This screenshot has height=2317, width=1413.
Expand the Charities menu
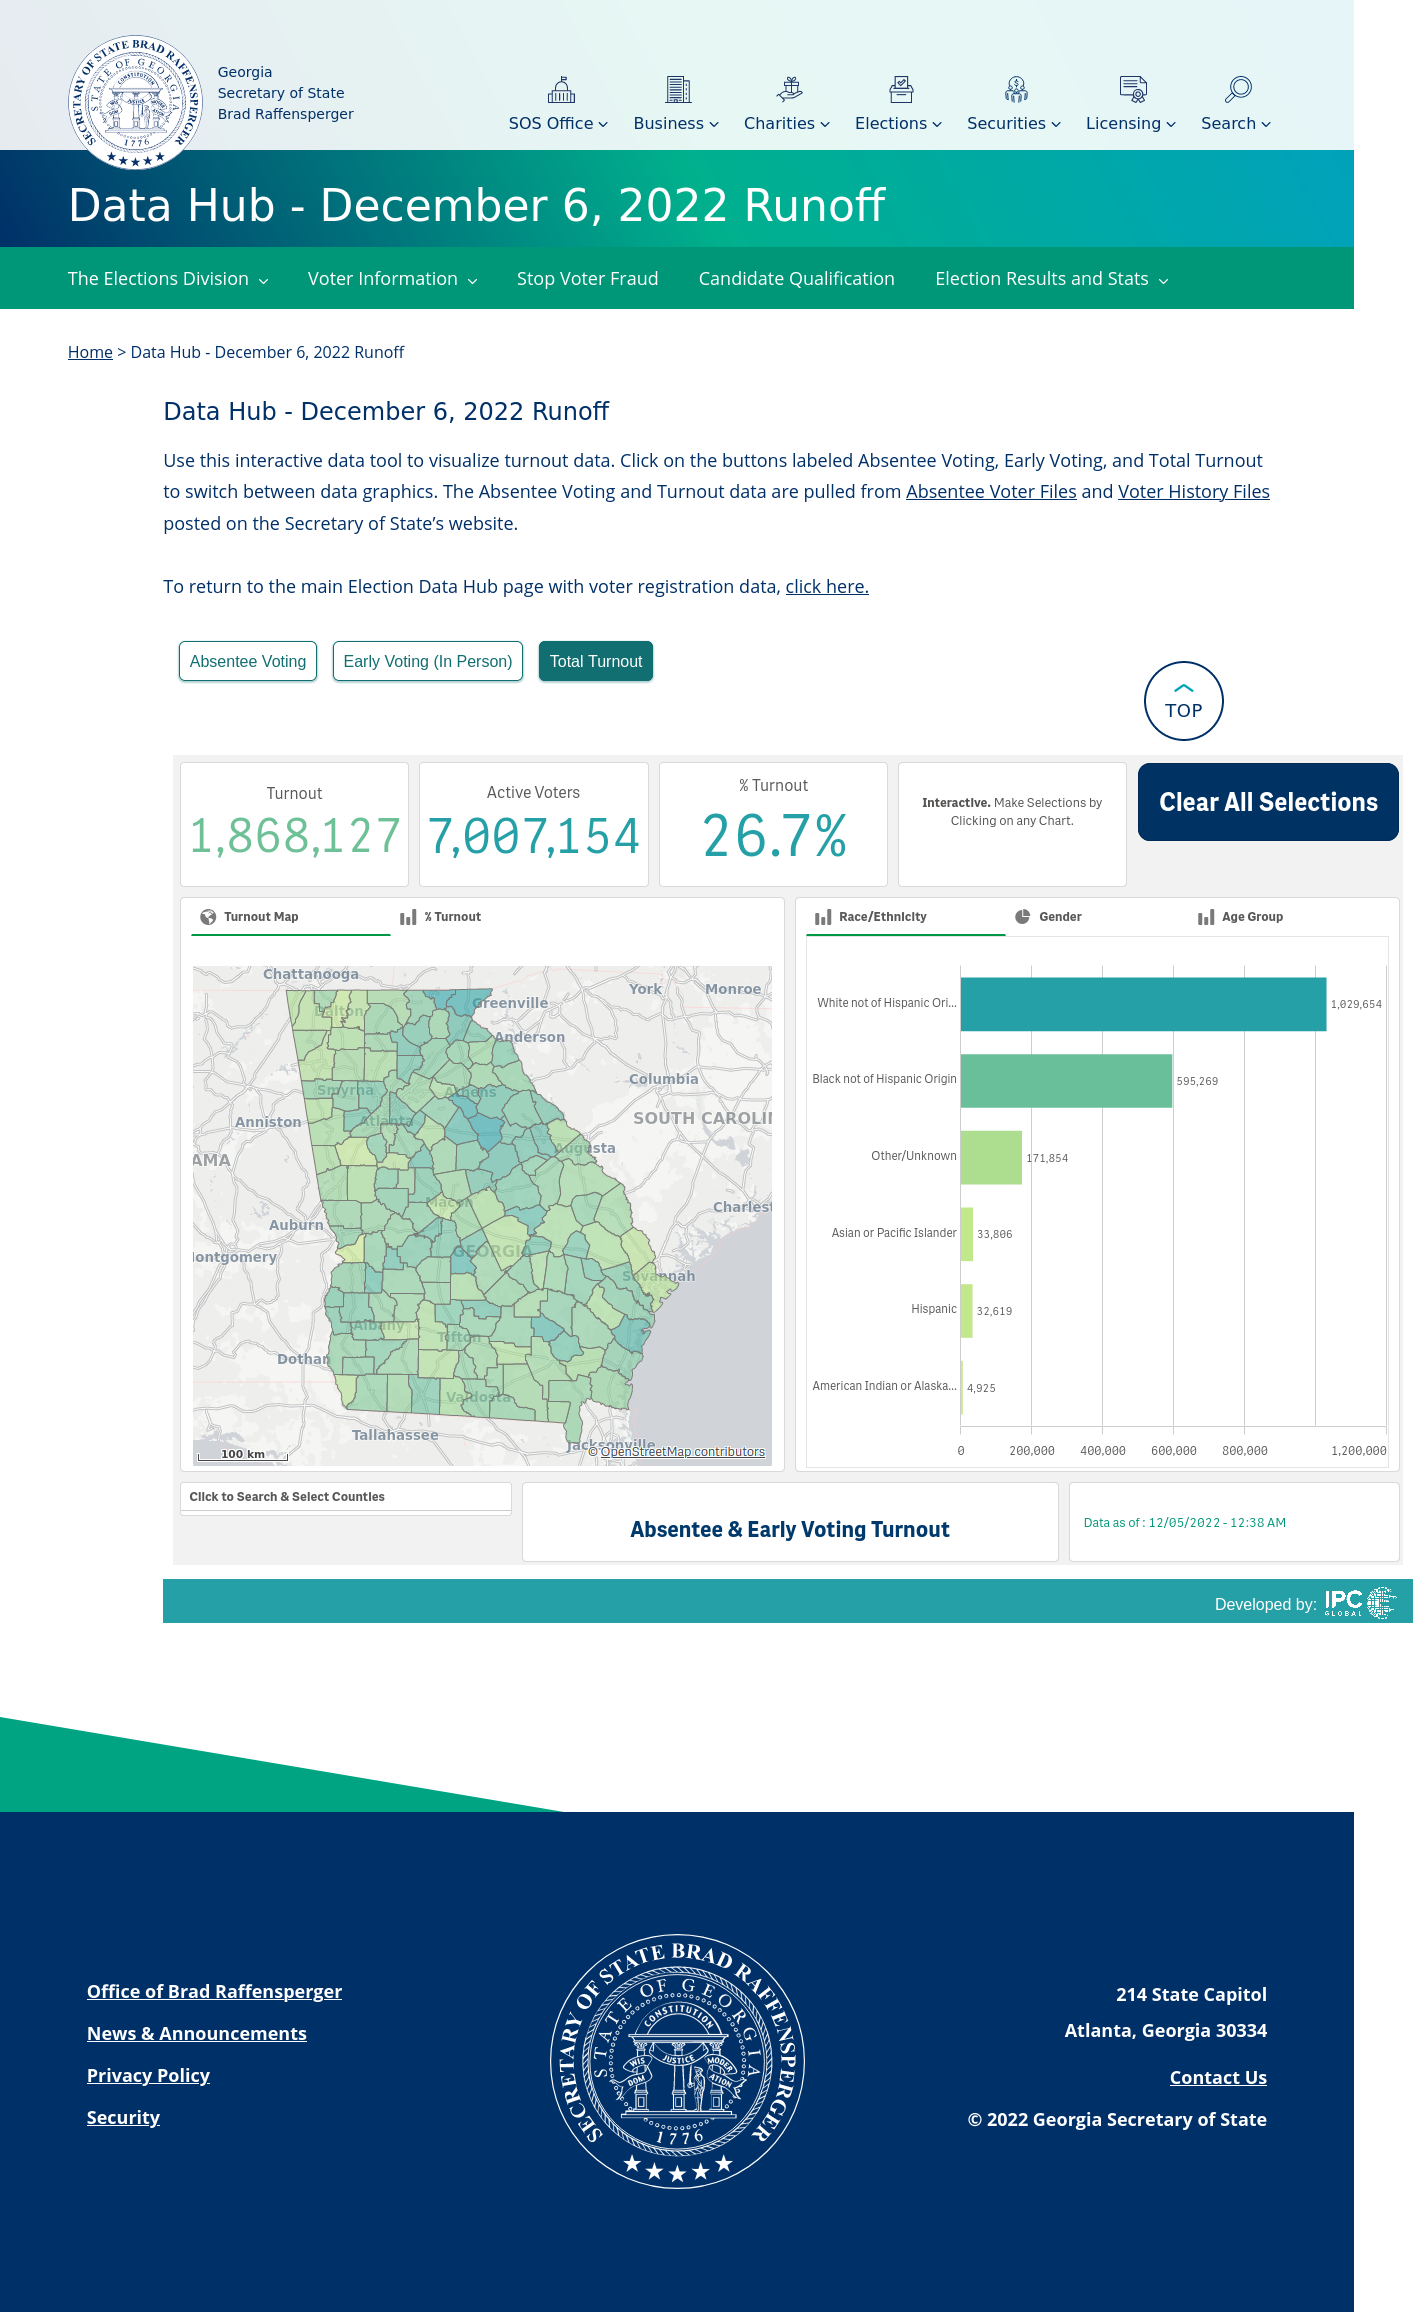click(x=787, y=123)
